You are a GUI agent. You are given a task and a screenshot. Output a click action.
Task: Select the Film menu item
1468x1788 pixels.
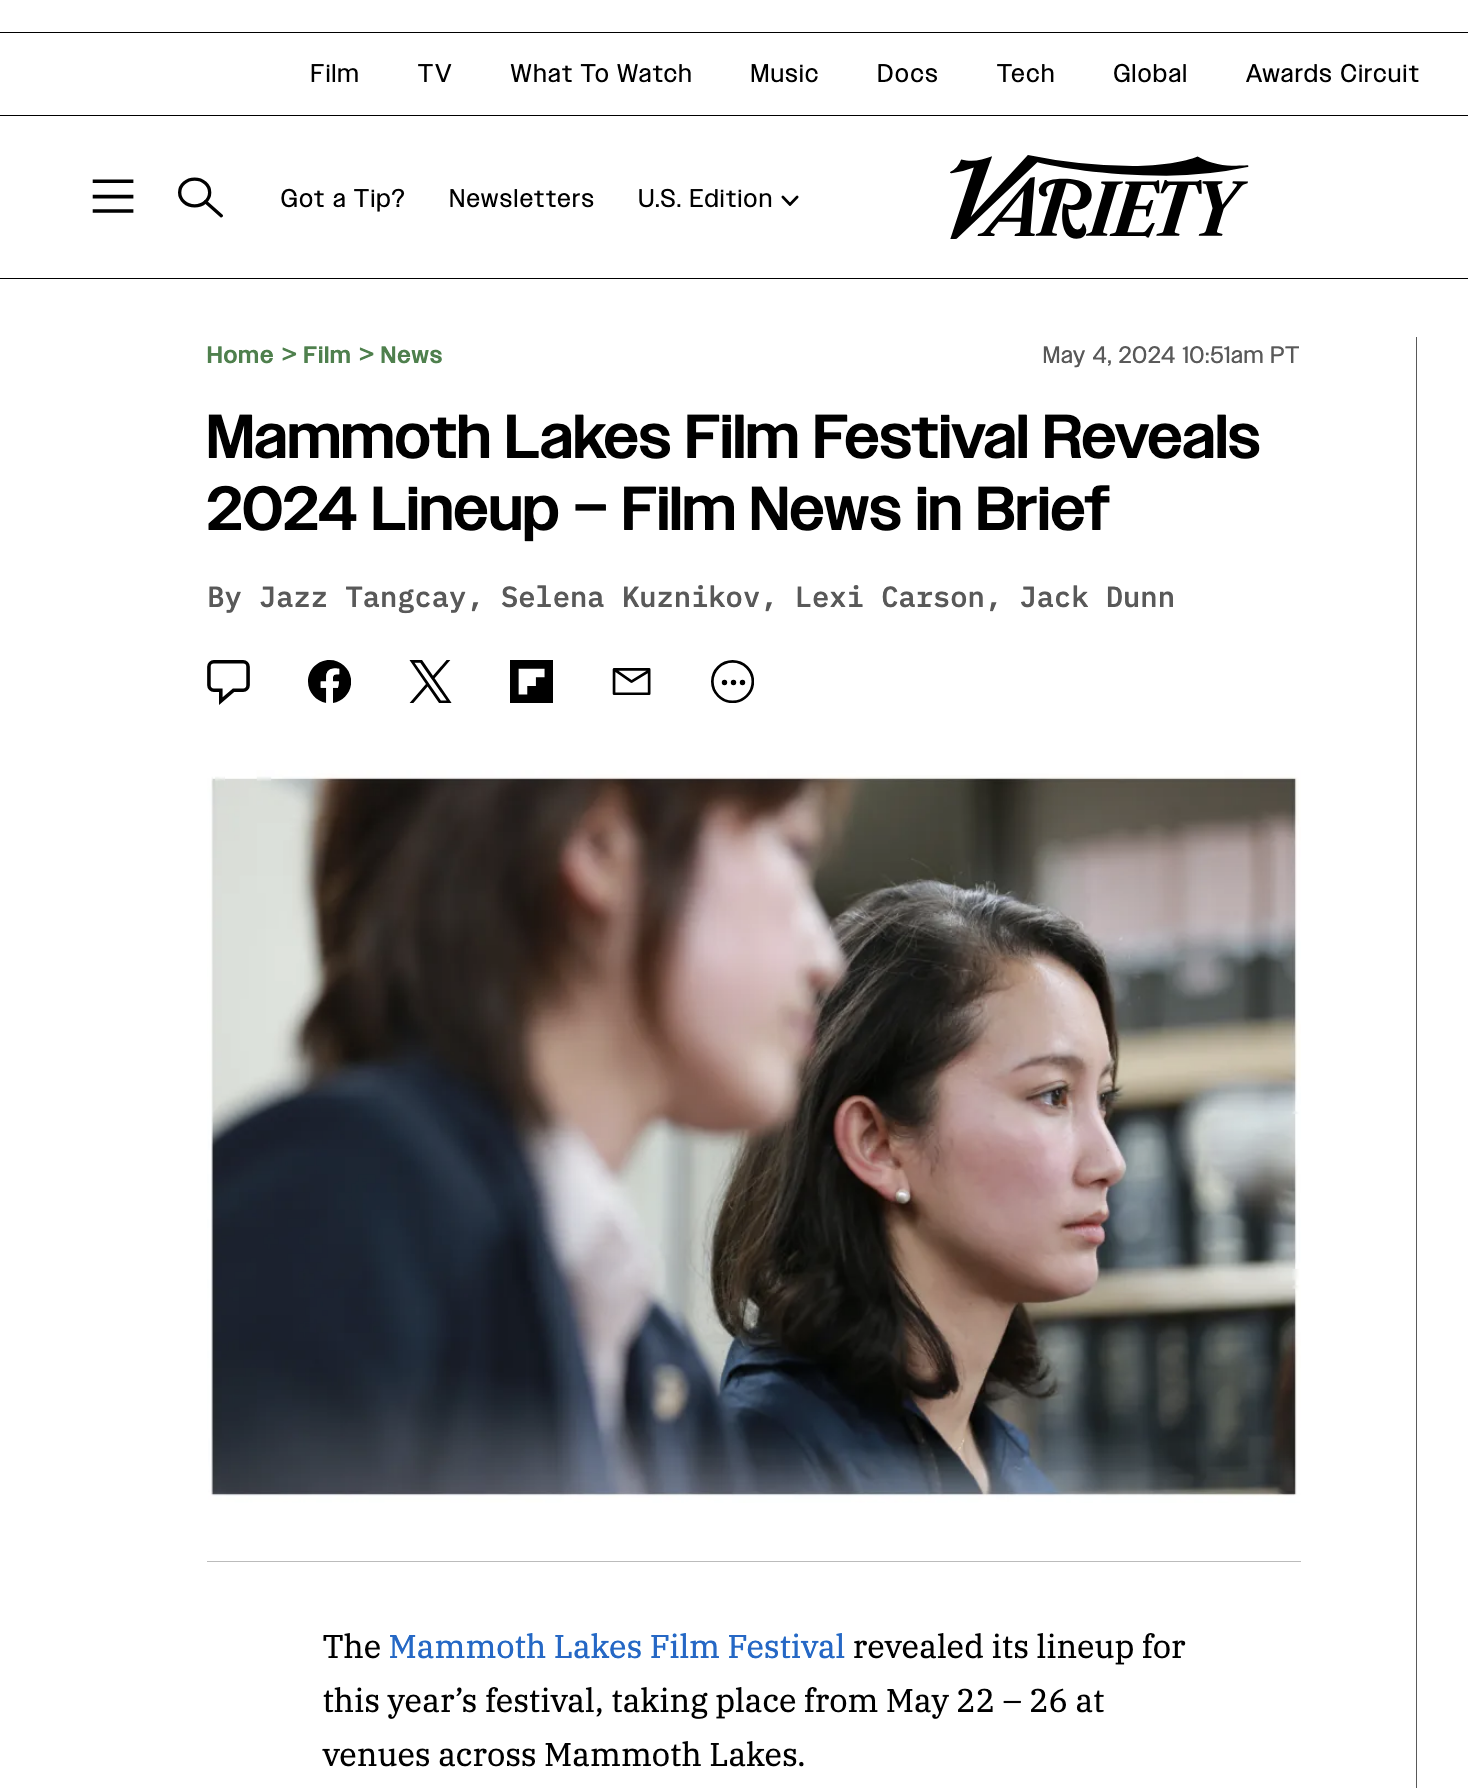tap(334, 73)
